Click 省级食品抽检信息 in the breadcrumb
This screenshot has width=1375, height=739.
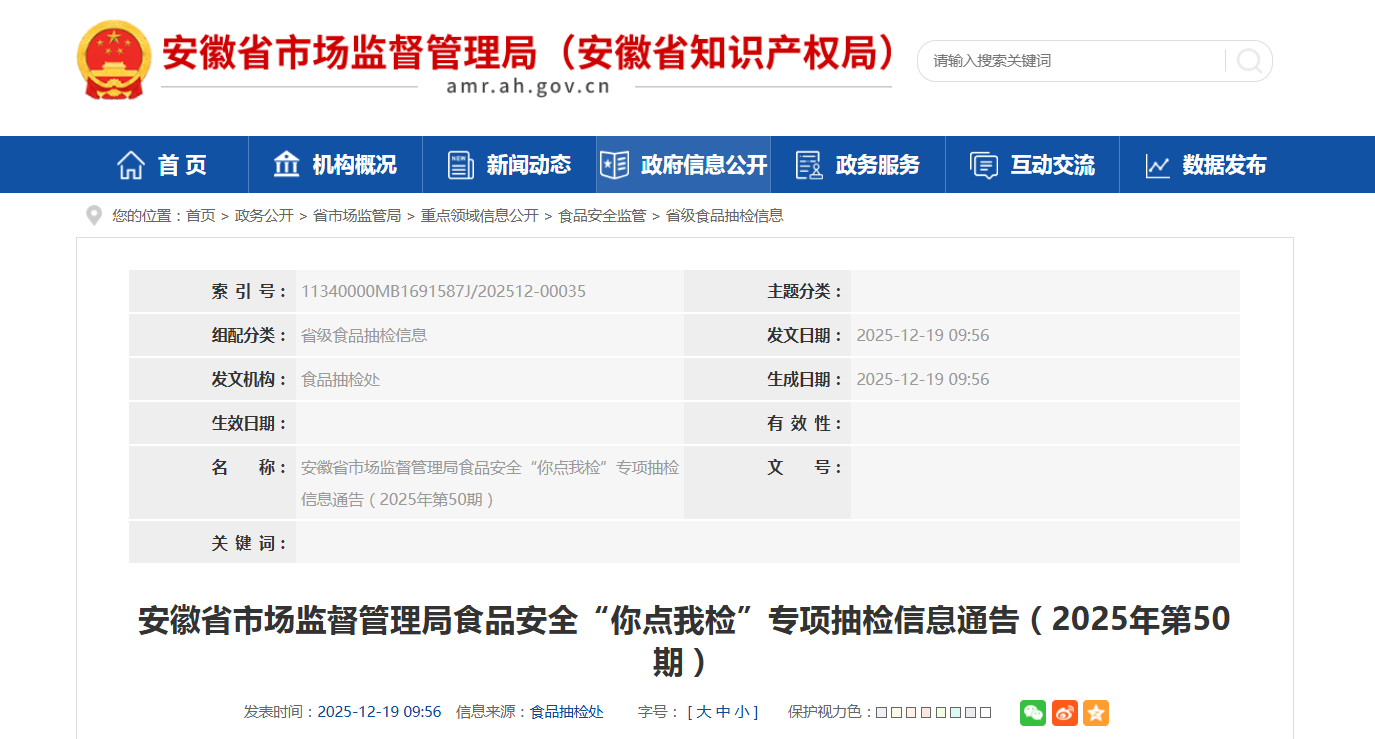(x=725, y=216)
